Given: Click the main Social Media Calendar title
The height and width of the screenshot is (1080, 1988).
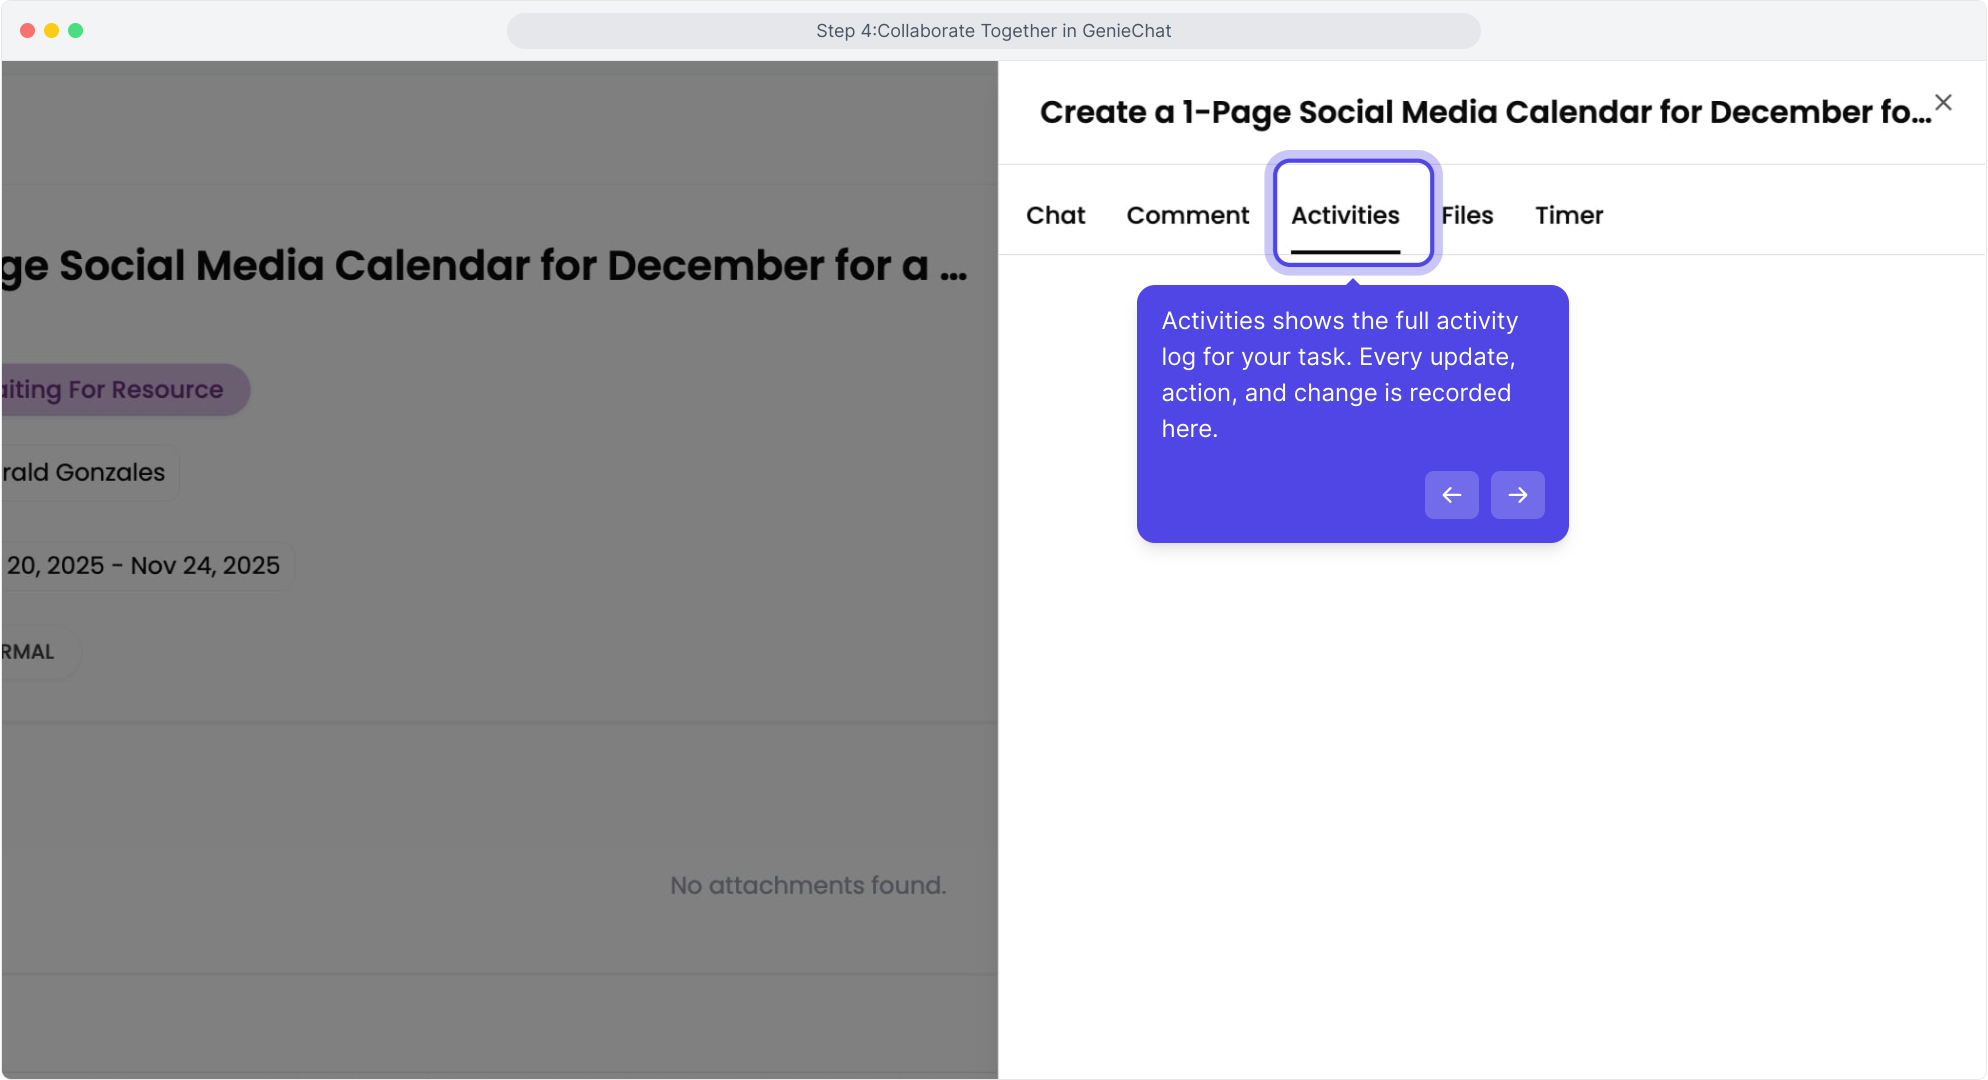Looking at the screenshot, I should click(484, 266).
